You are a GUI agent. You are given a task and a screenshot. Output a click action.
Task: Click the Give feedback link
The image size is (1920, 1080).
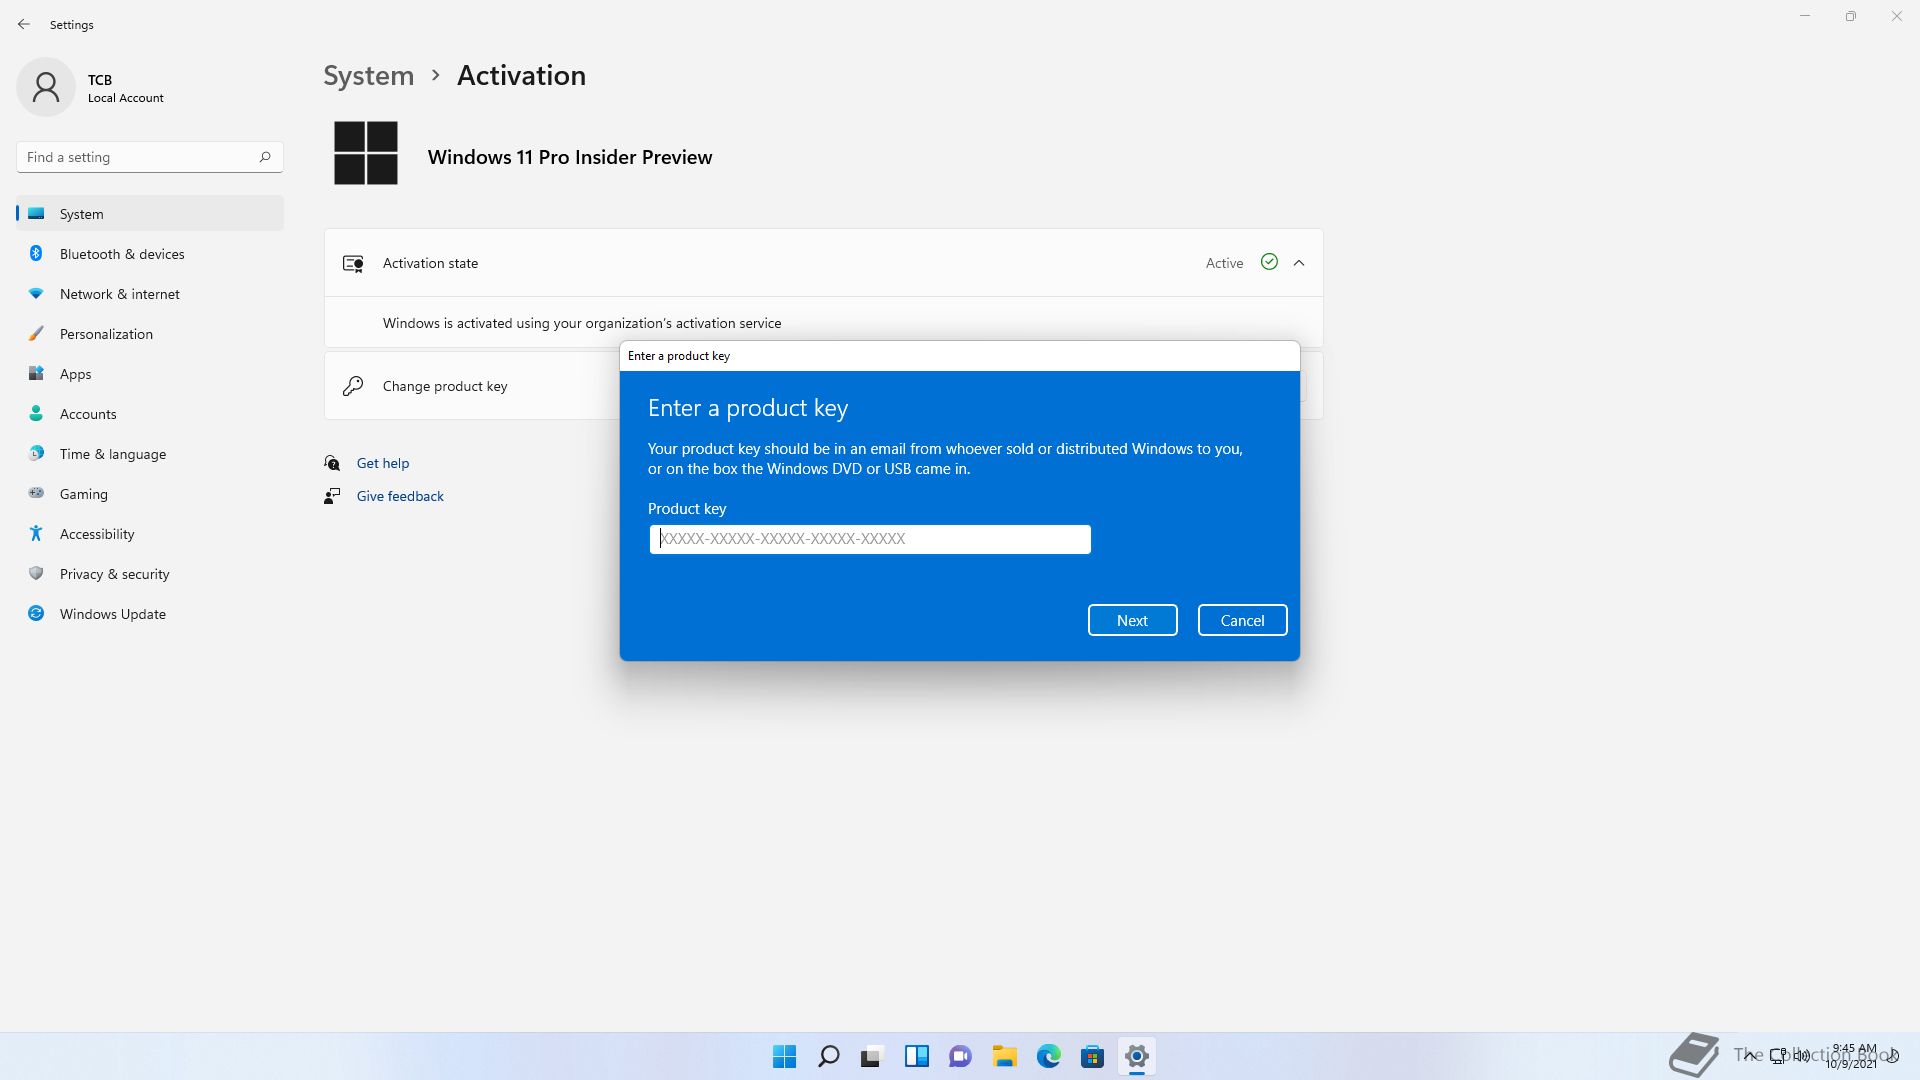(399, 496)
